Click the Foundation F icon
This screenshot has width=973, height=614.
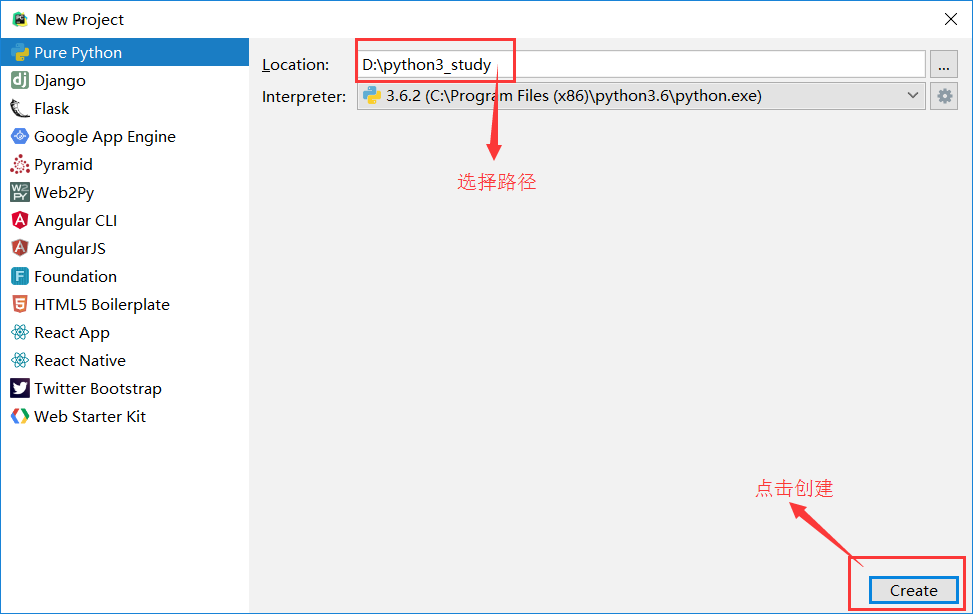pyautogui.click(x=20, y=276)
